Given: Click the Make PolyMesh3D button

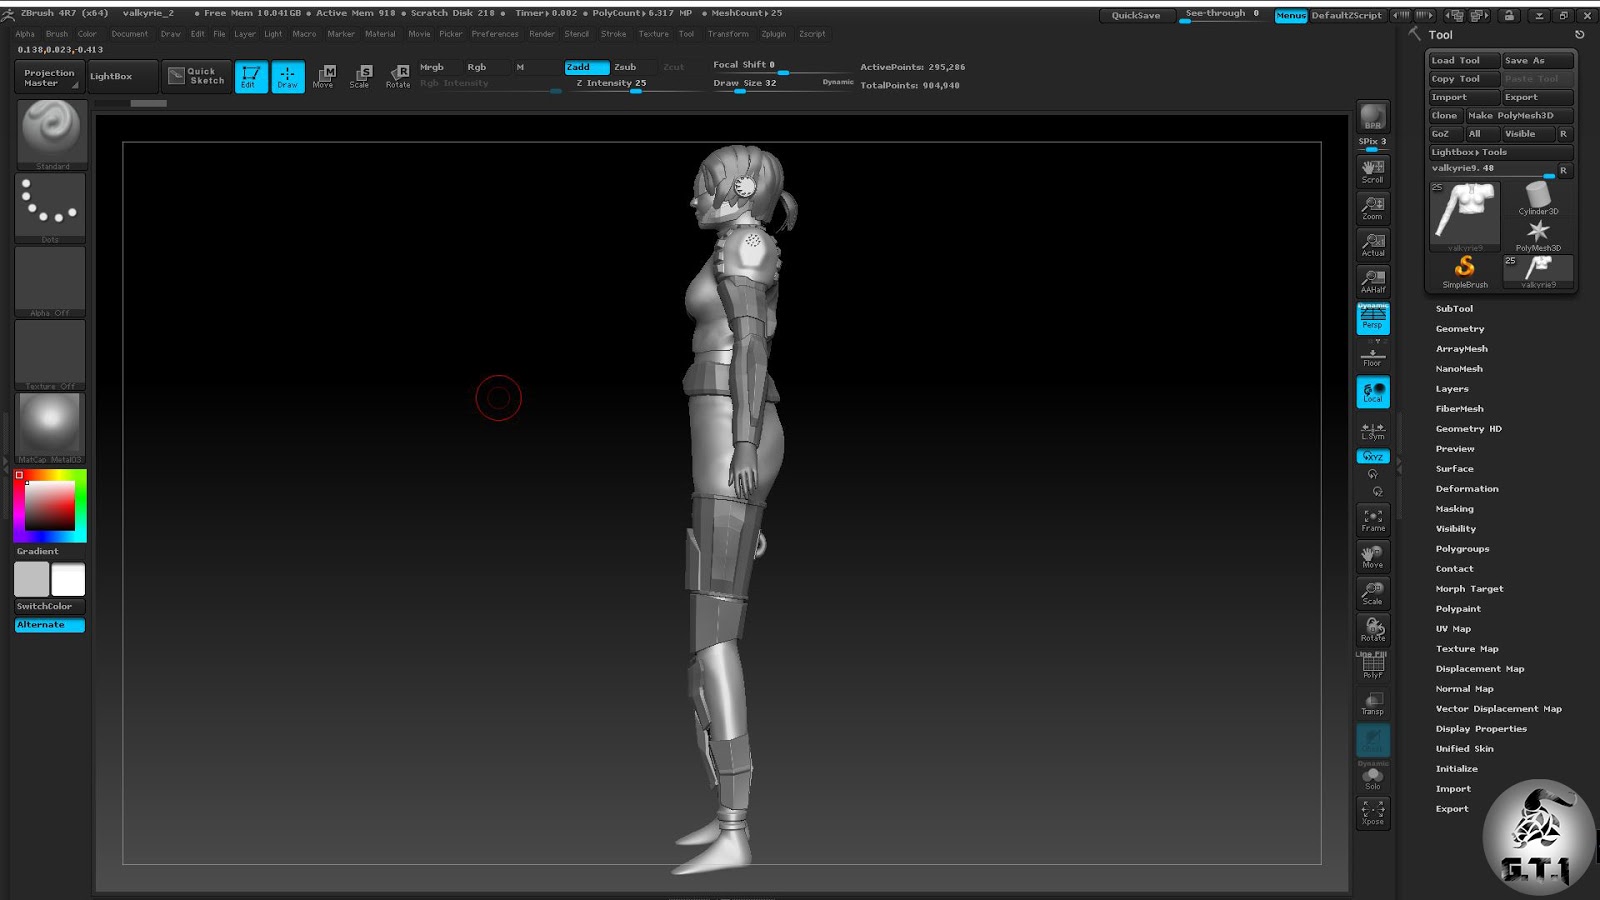Looking at the screenshot, I should 1512,115.
